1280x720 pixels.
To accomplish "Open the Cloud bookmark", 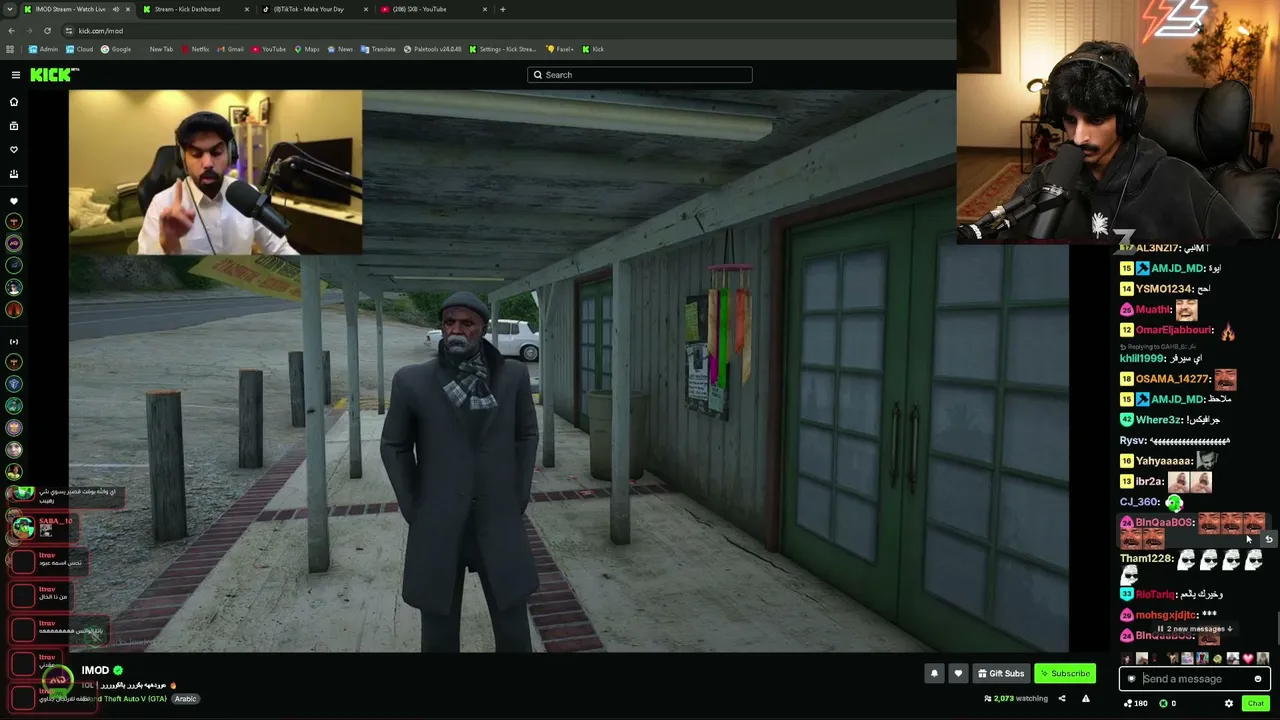I will coord(79,49).
